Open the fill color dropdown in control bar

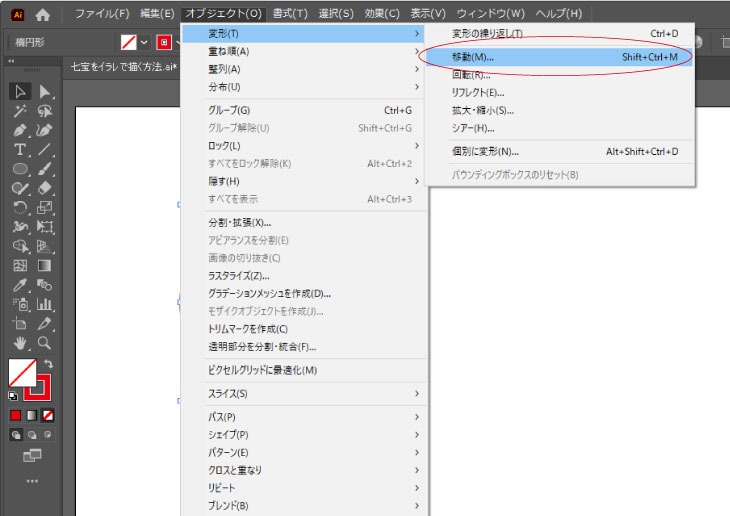pyautogui.click(x=144, y=42)
